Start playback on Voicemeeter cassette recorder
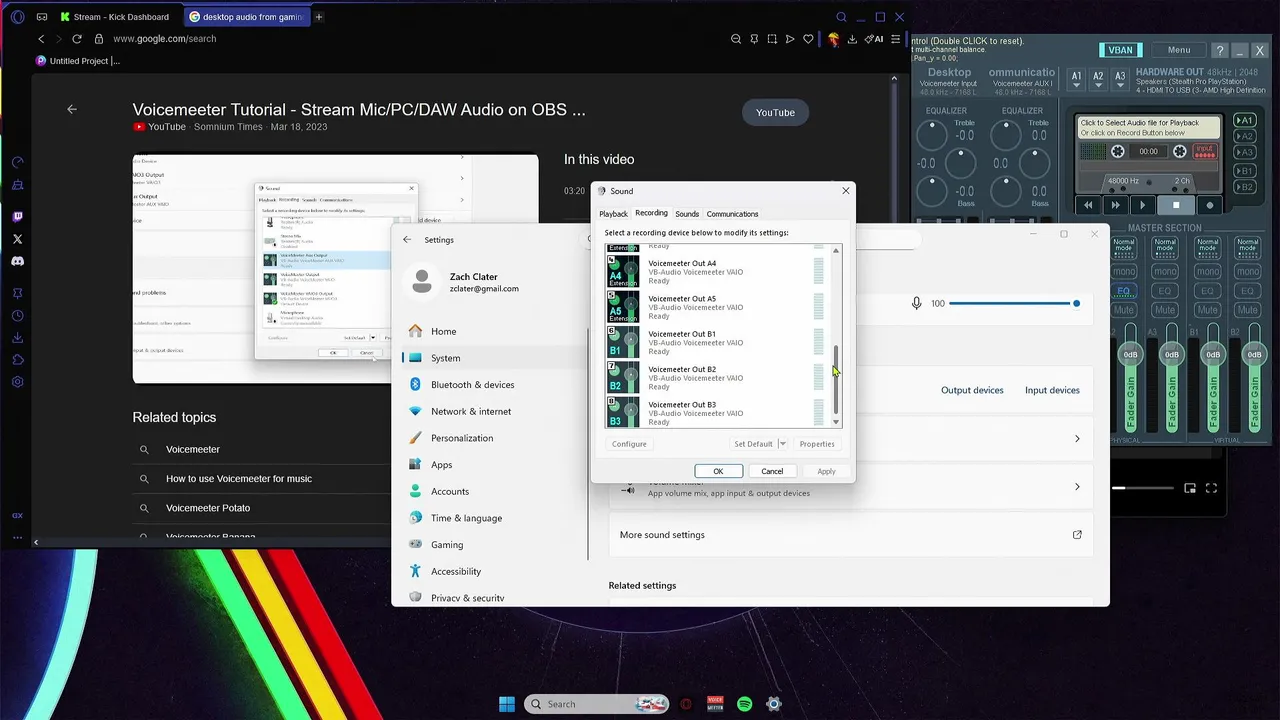Screen dimensions: 1280x720 click(1142, 205)
